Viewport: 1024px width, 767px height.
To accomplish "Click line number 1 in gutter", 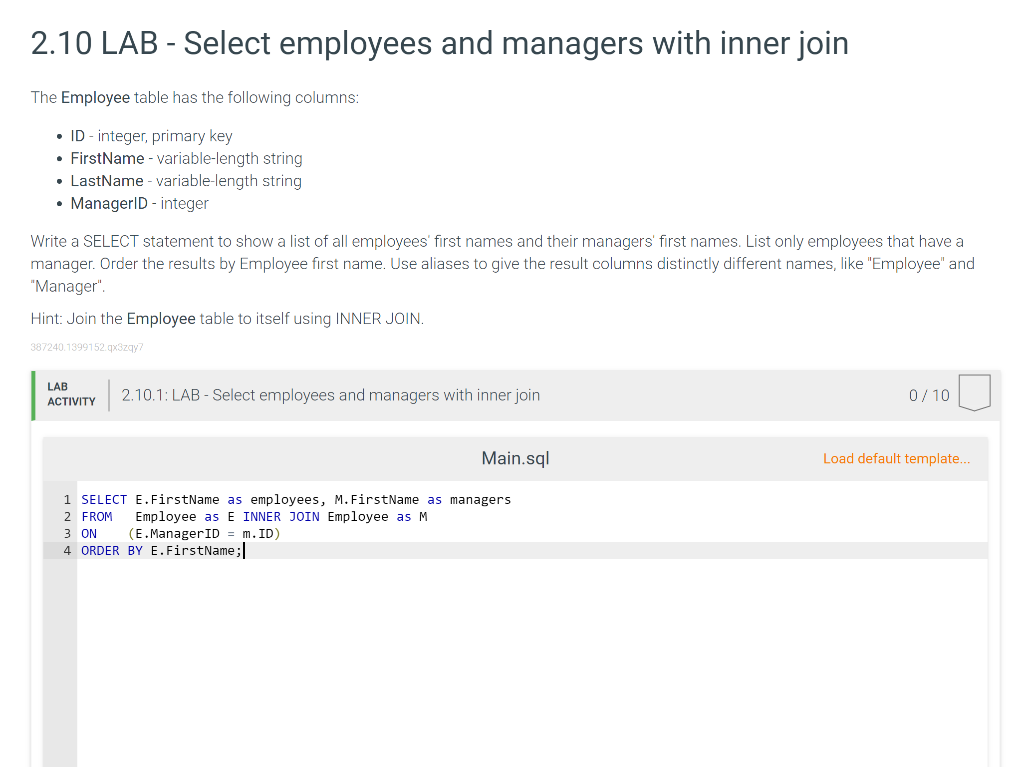I will point(67,500).
